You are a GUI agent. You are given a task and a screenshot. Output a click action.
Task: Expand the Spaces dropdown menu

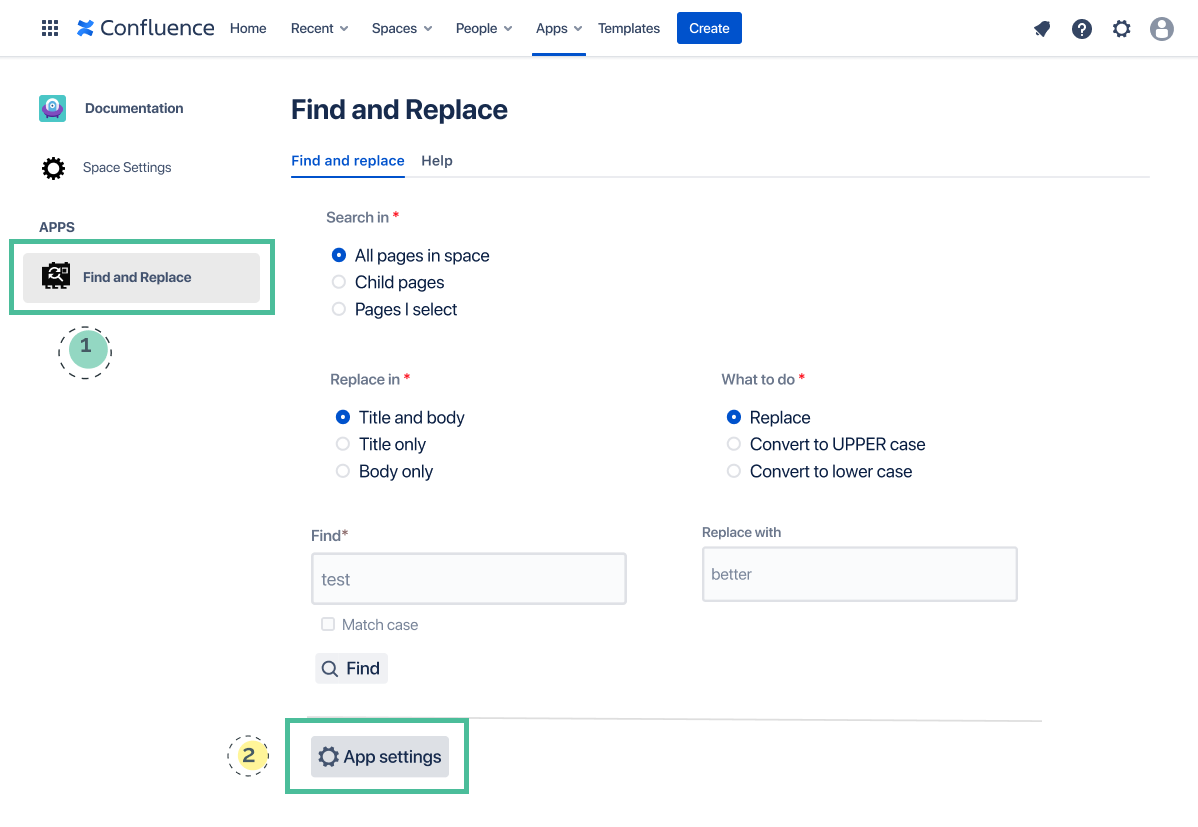402,28
